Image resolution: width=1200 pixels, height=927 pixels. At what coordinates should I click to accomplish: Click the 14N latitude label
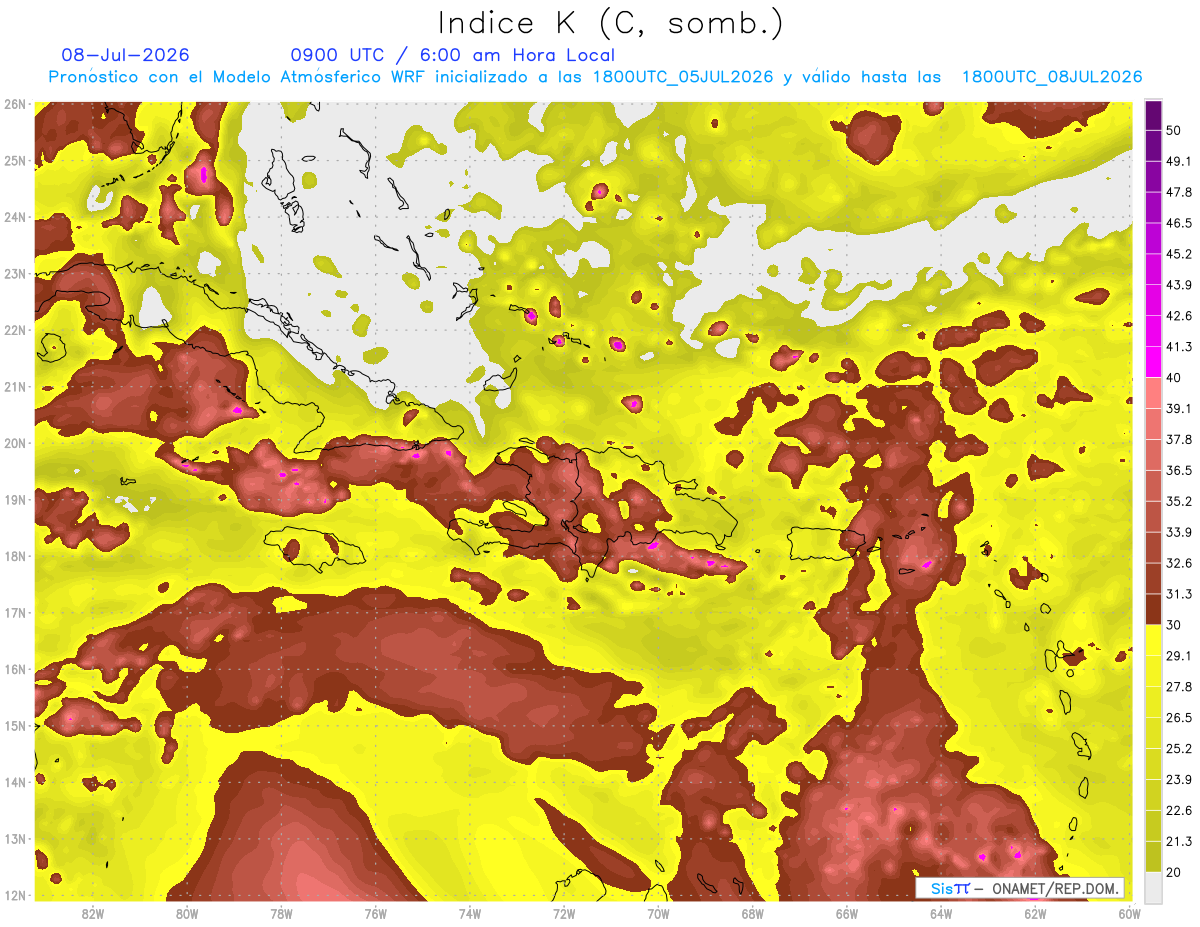(15, 782)
